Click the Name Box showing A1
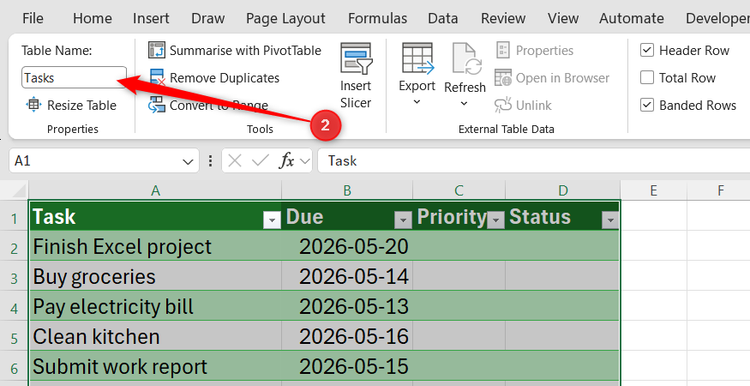Image resolution: width=750 pixels, height=386 pixels. pos(95,161)
